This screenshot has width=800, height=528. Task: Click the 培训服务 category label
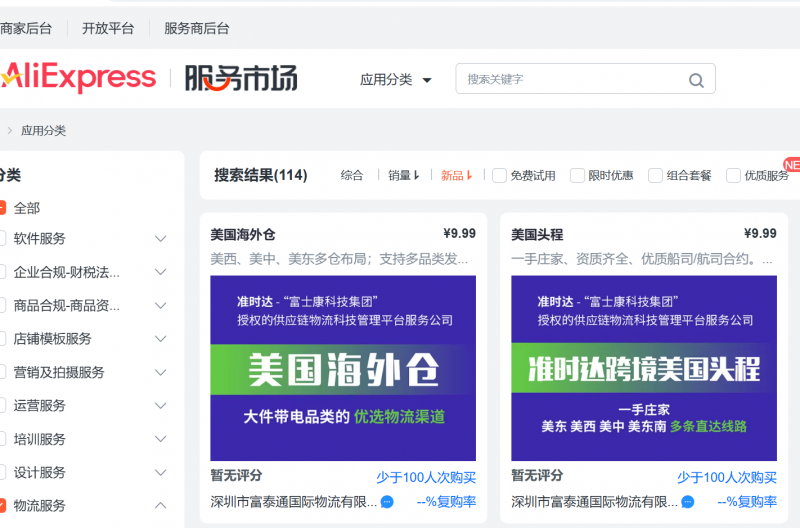pyautogui.click(x=39, y=439)
